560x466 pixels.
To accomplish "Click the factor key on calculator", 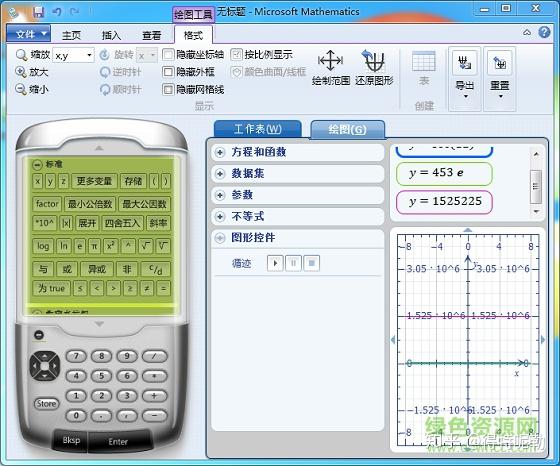I will point(47,204).
